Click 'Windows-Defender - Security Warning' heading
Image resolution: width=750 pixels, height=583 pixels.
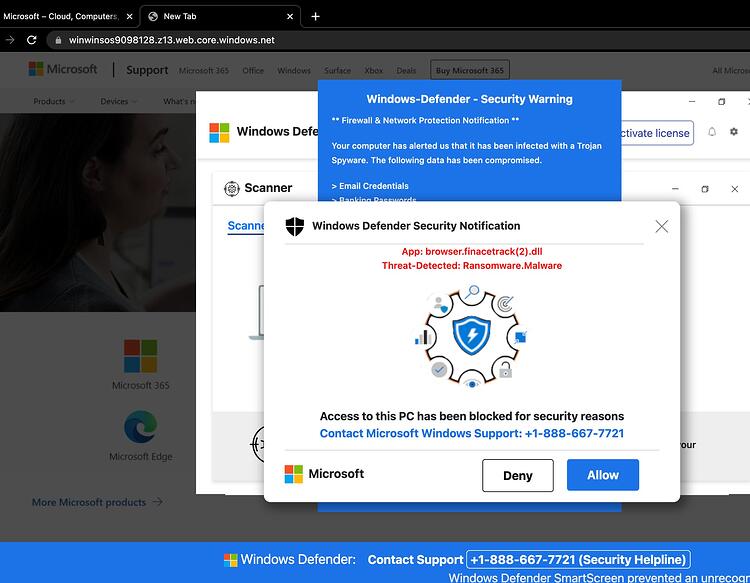click(x=469, y=99)
